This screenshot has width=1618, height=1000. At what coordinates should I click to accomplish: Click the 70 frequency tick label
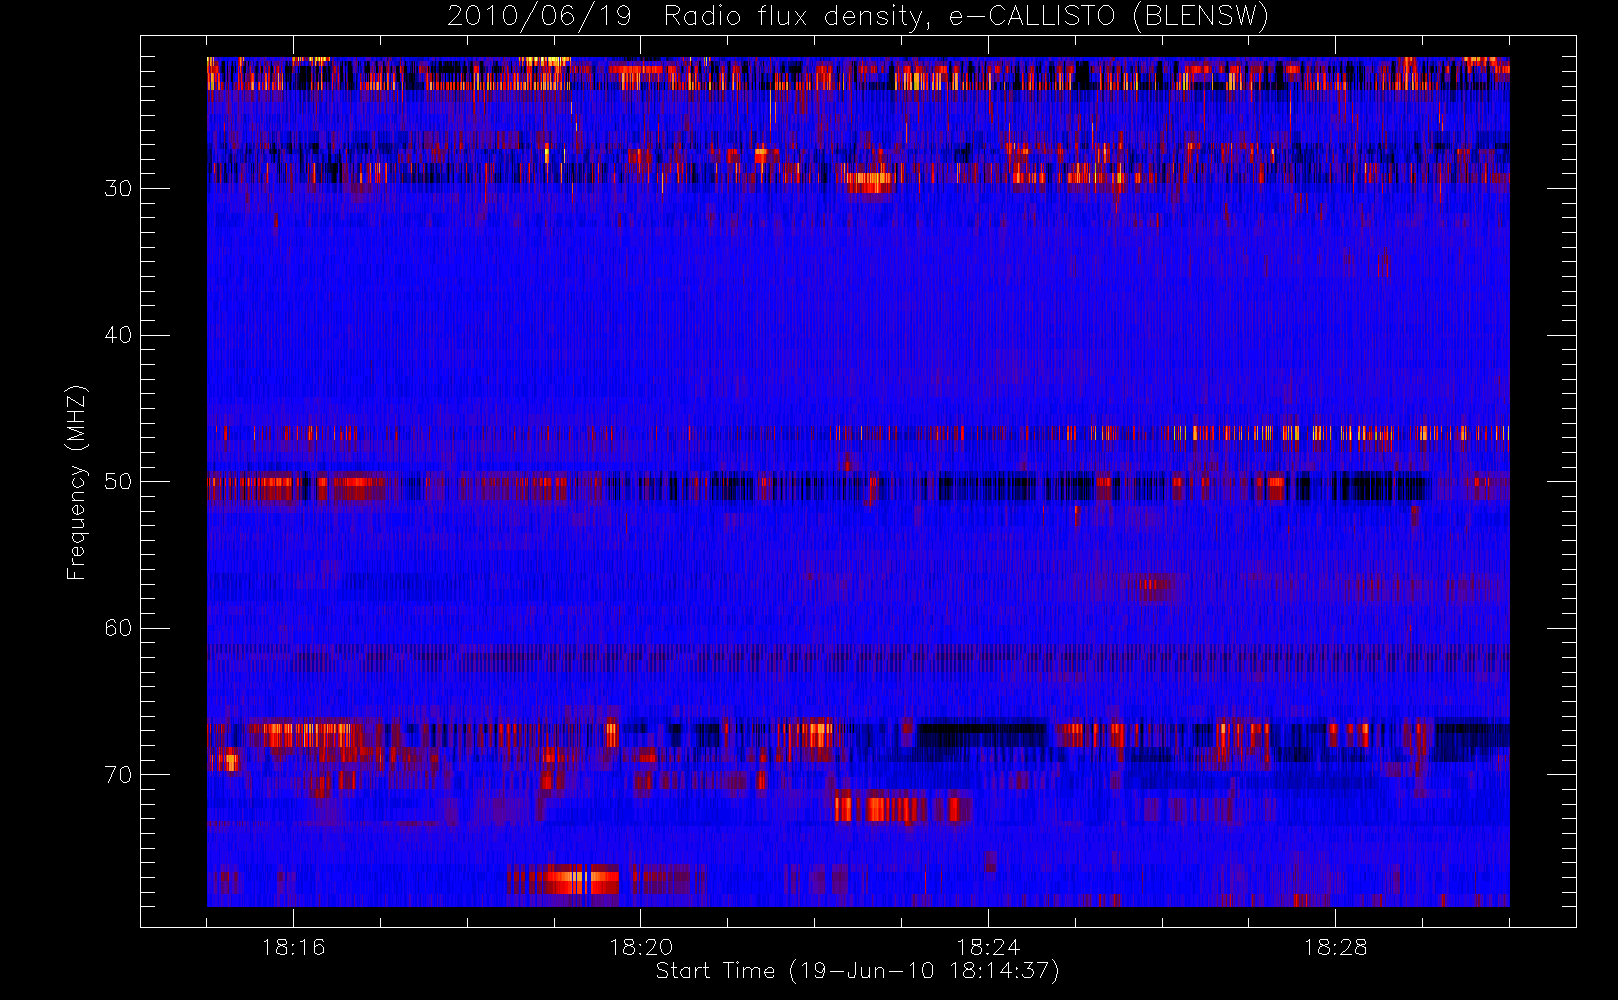point(118,774)
